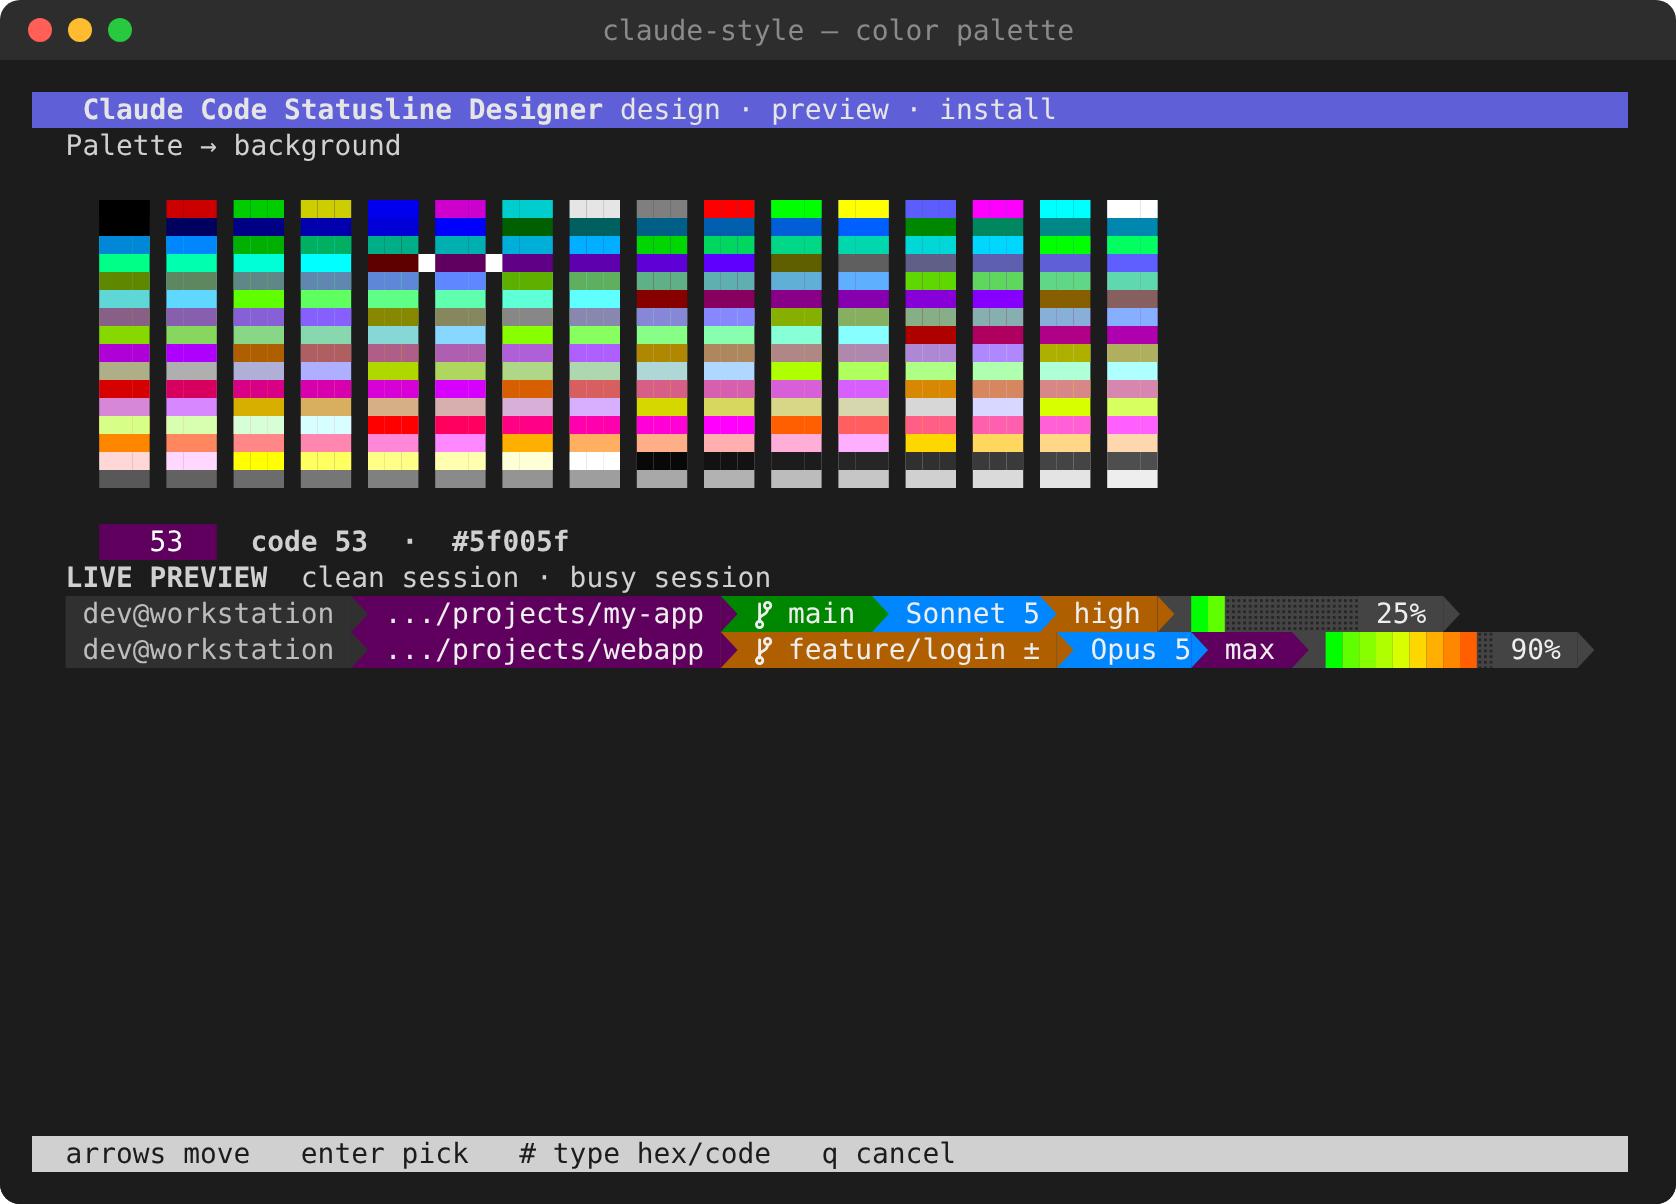Click the 25% percentage label

pos(1401,614)
